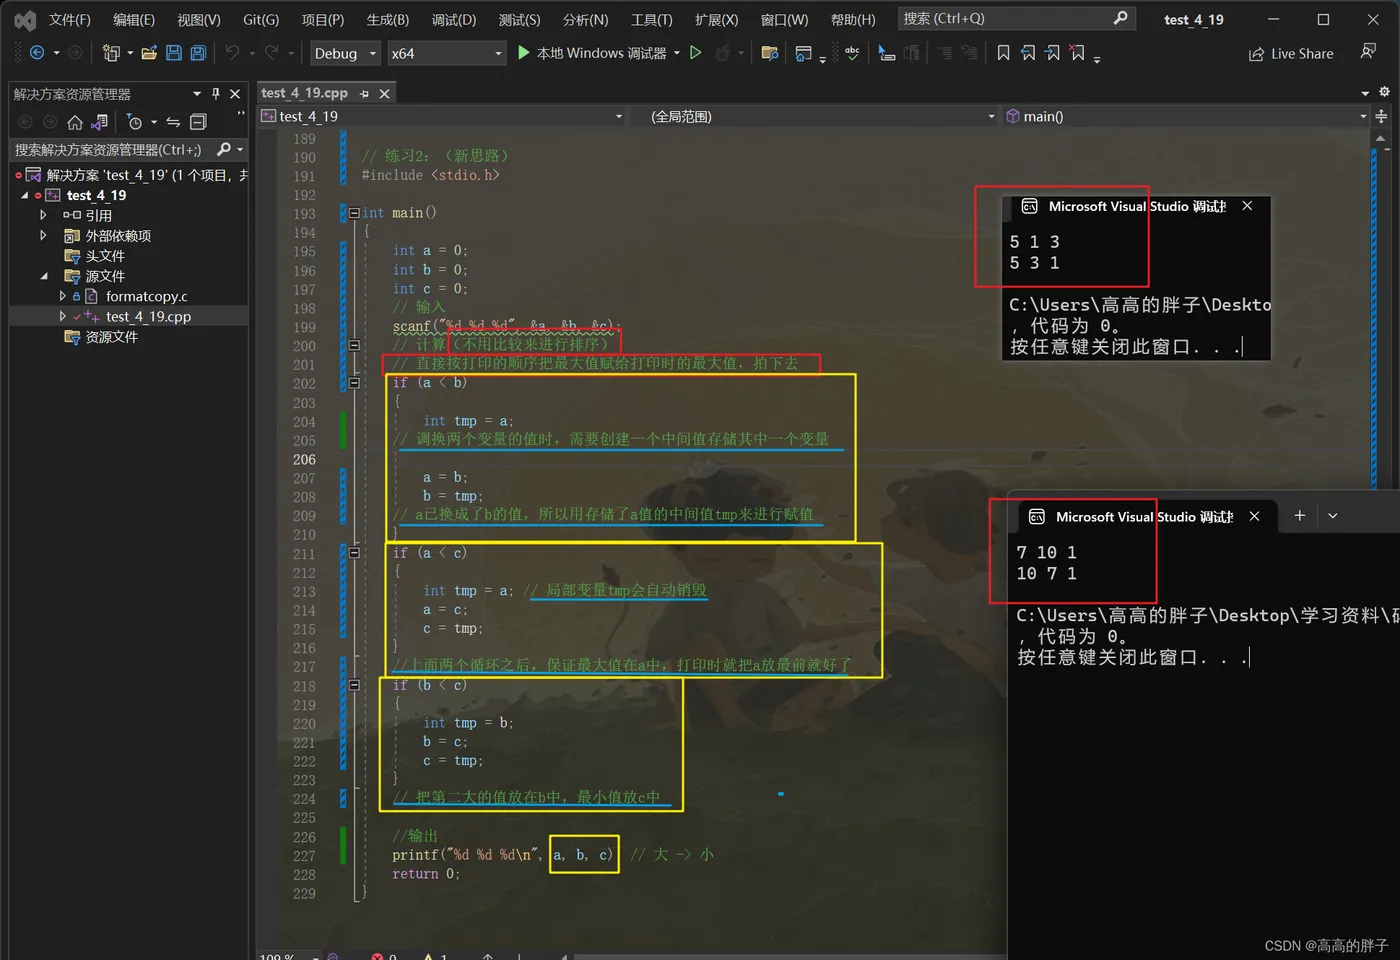Select the 头文件 header files folder

point(105,256)
